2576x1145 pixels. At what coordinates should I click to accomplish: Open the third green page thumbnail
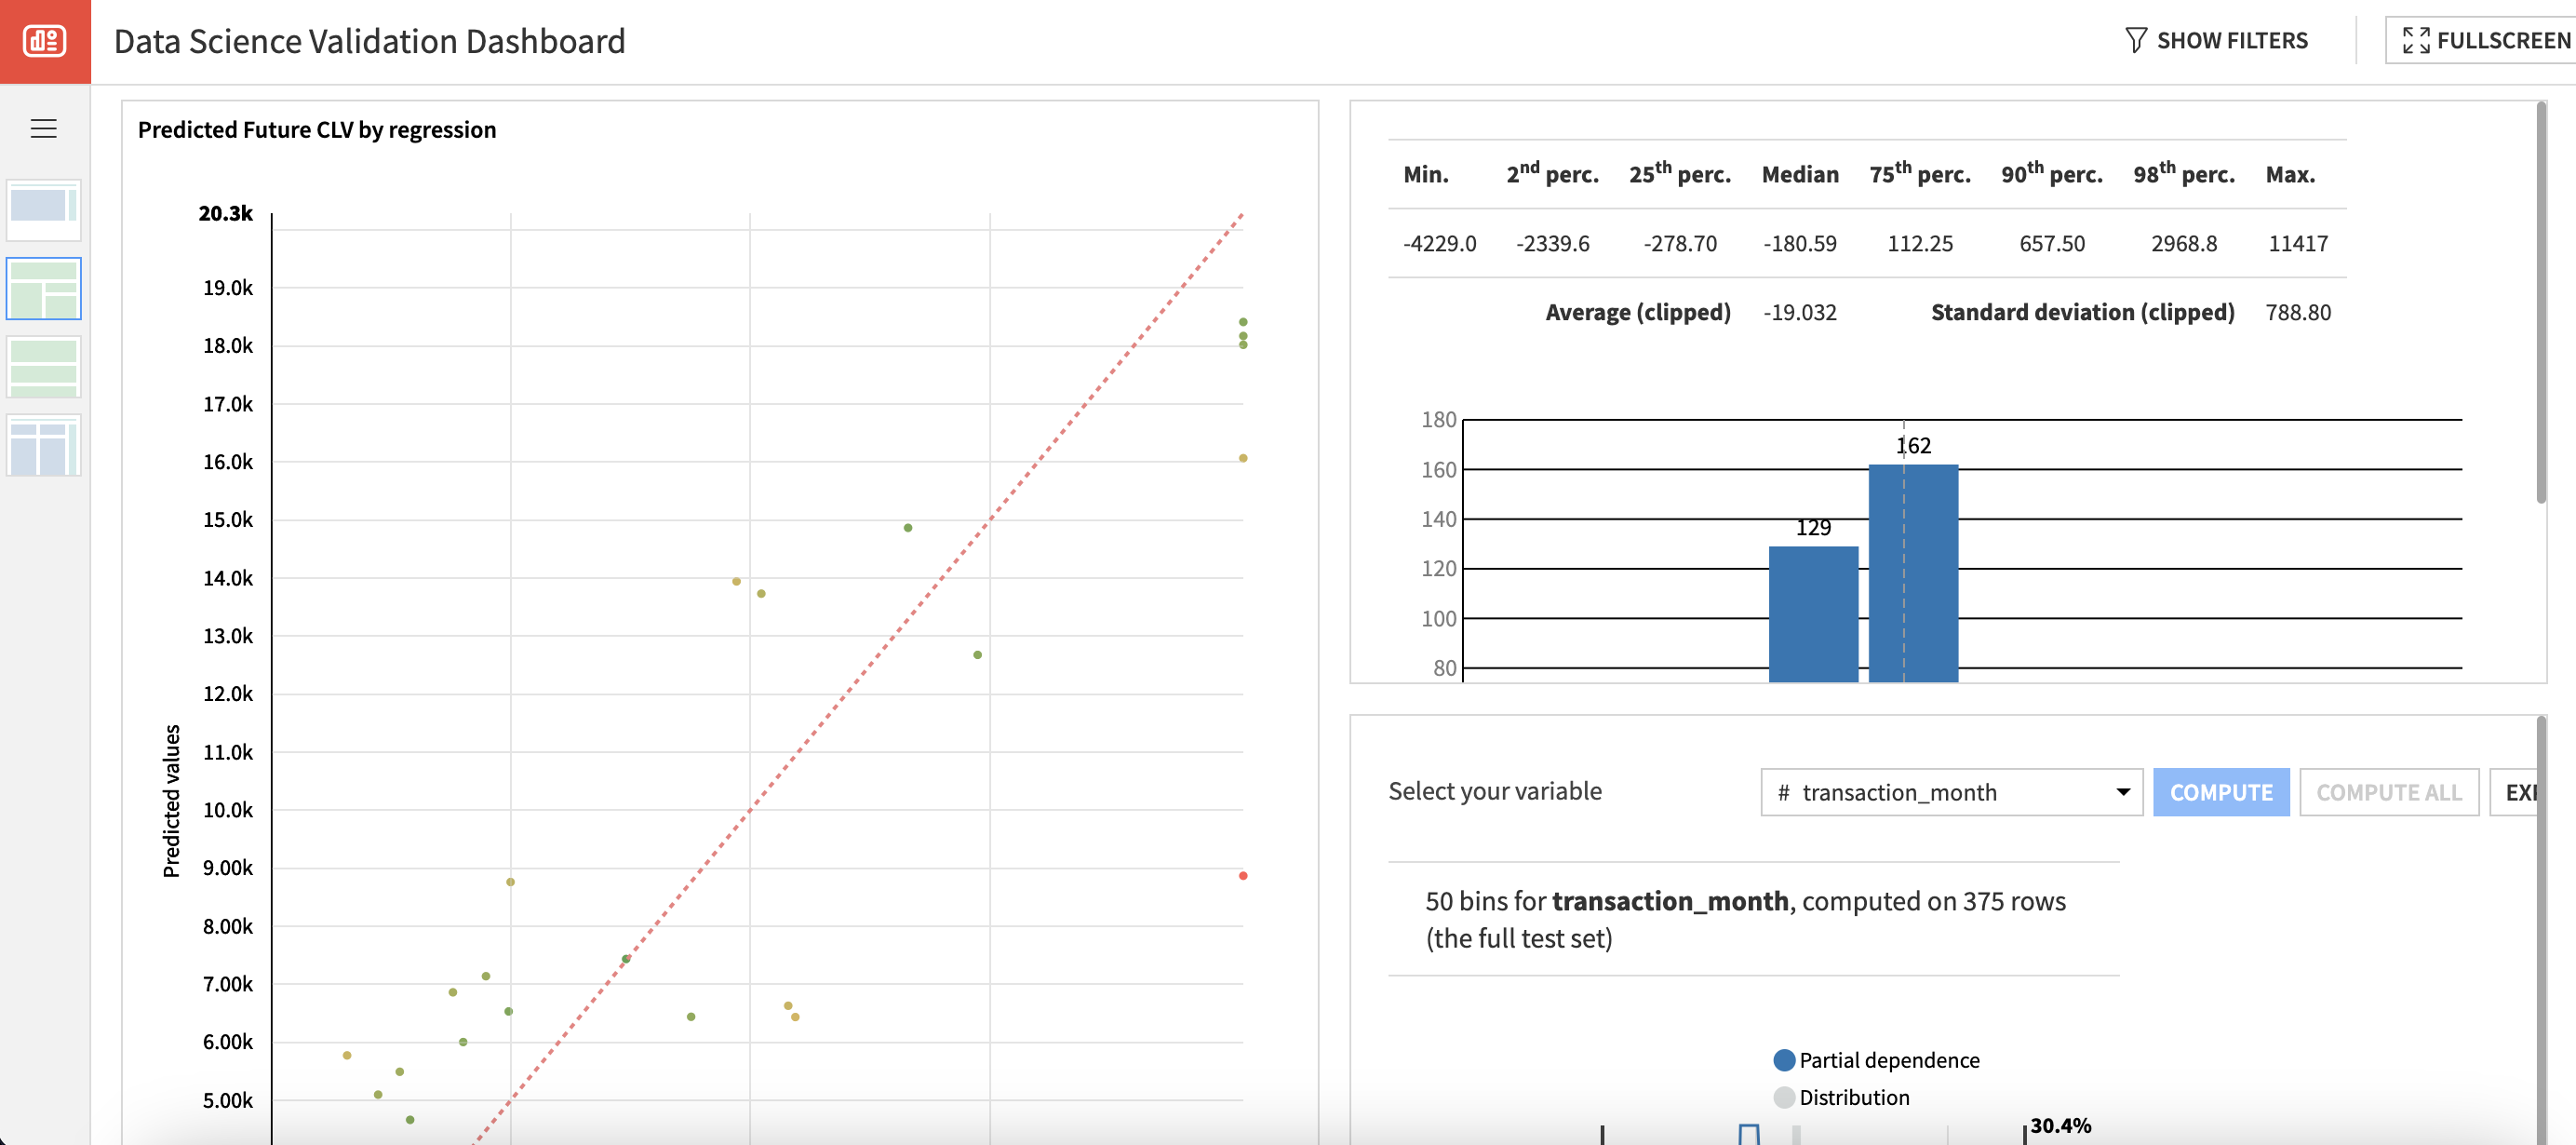(x=43, y=366)
